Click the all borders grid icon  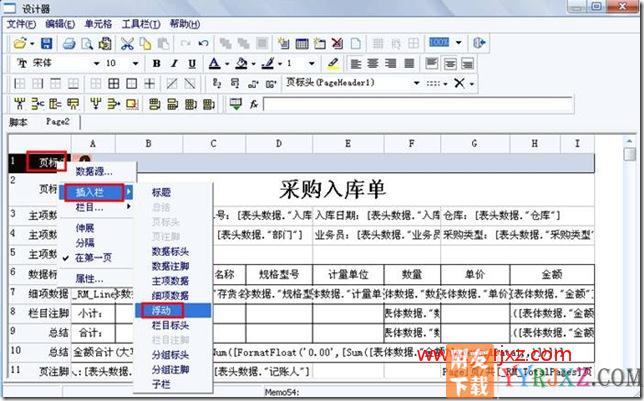(x=114, y=84)
